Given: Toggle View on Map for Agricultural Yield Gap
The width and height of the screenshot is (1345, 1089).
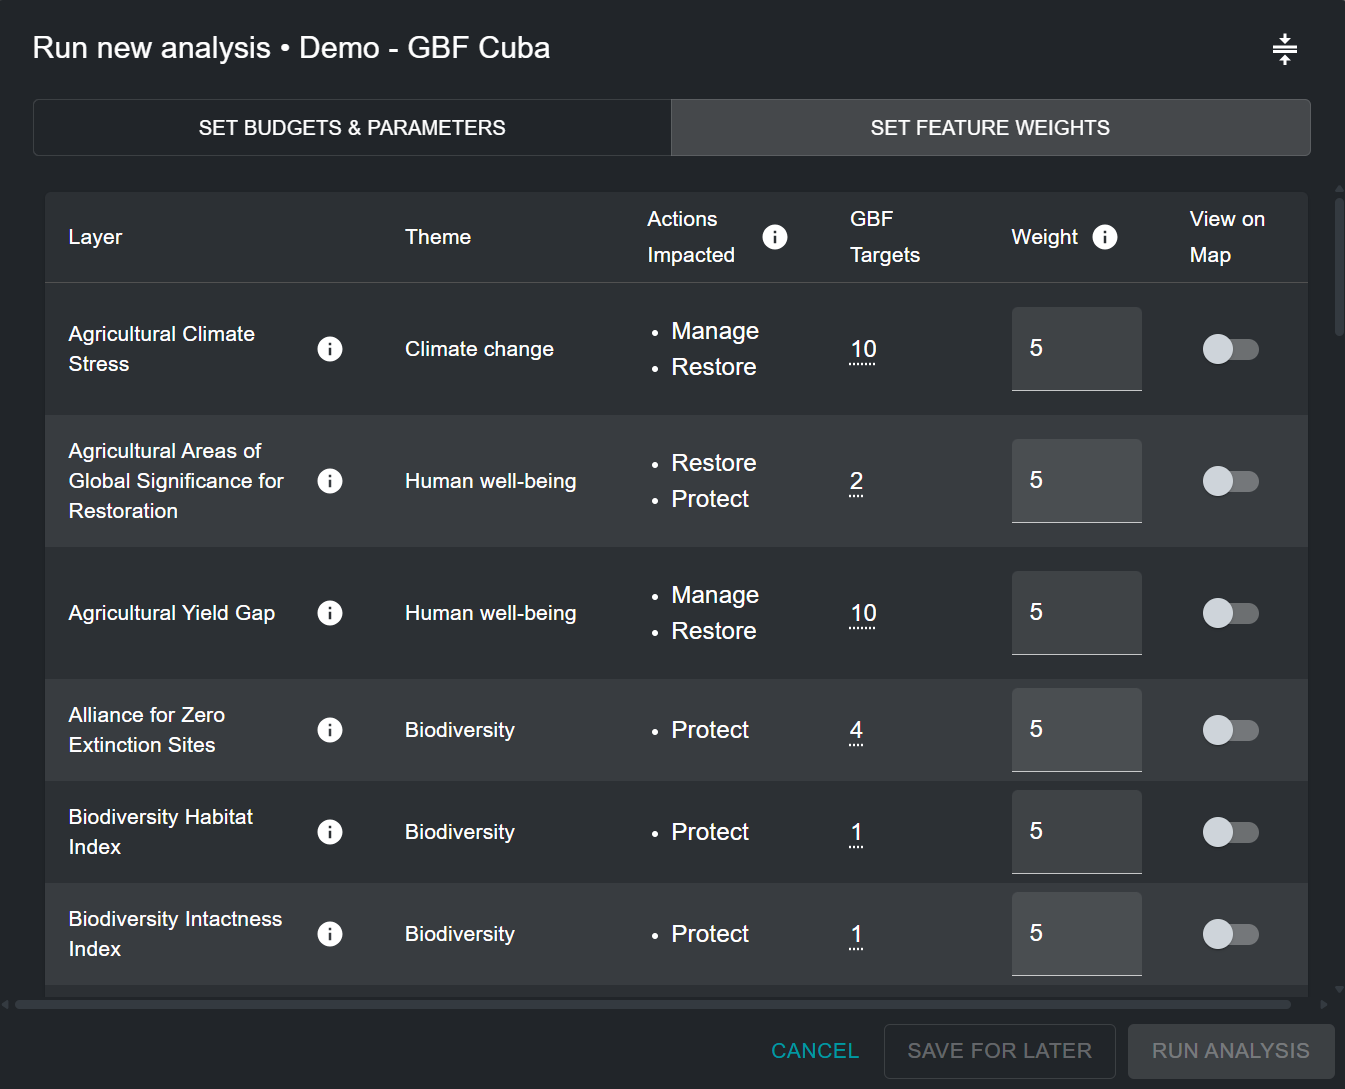Looking at the screenshot, I should click(x=1230, y=613).
